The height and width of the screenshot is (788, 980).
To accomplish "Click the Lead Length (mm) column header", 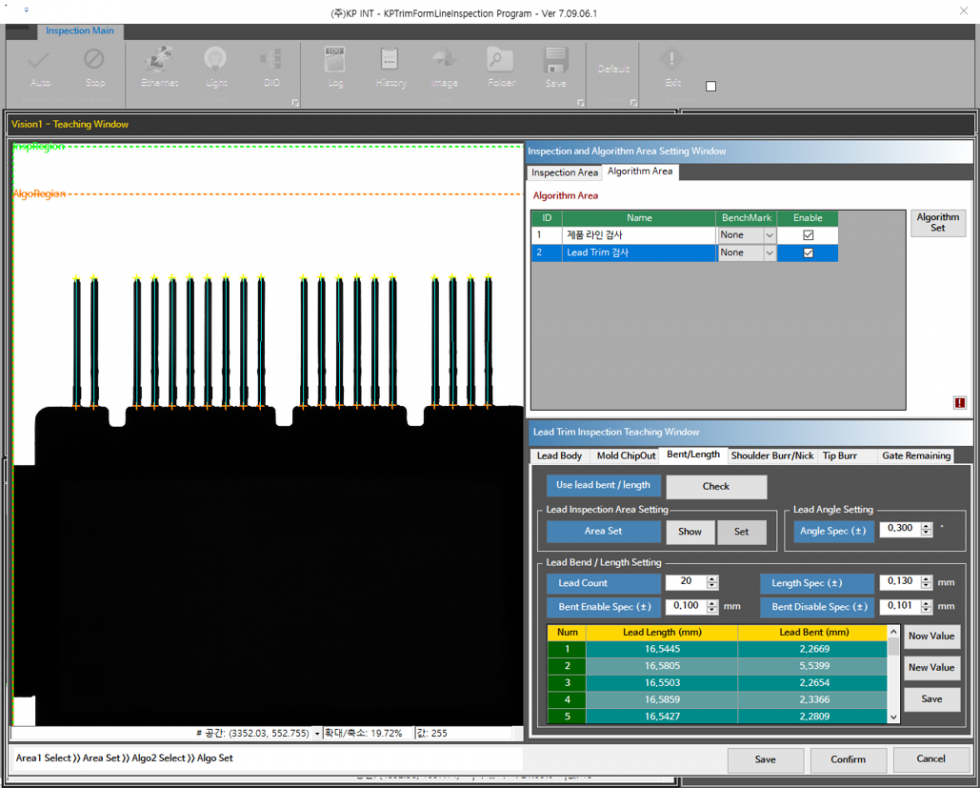I will click(662, 632).
